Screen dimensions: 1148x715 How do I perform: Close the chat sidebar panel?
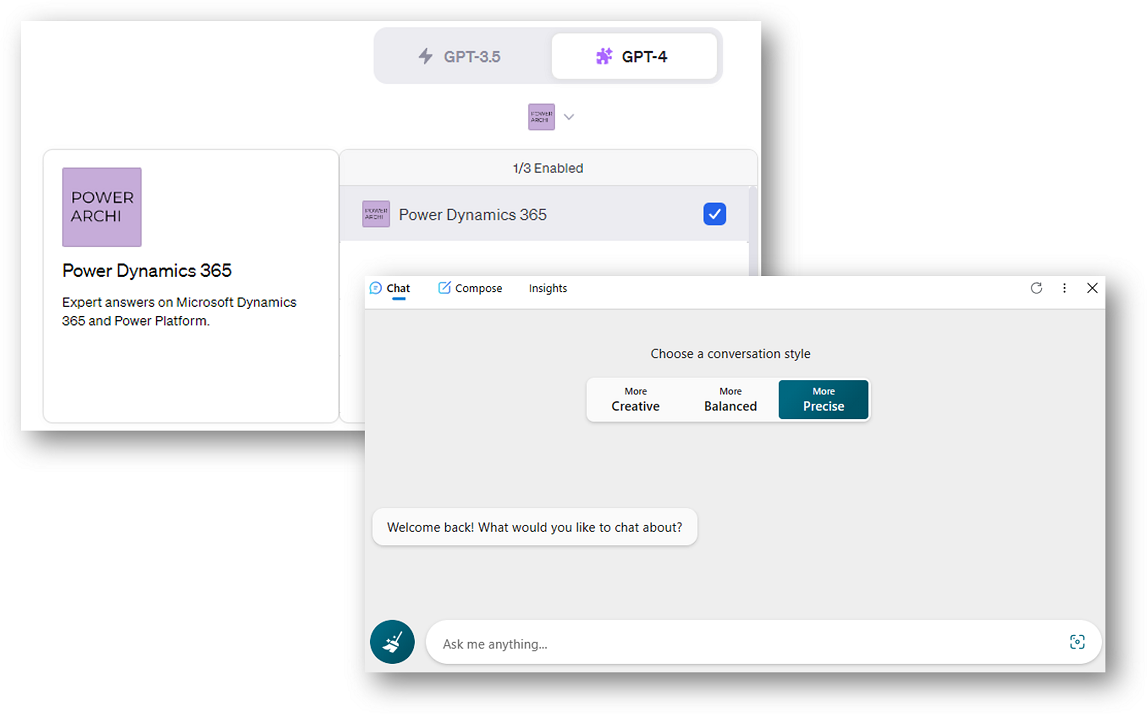pyautogui.click(x=1092, y=288)
